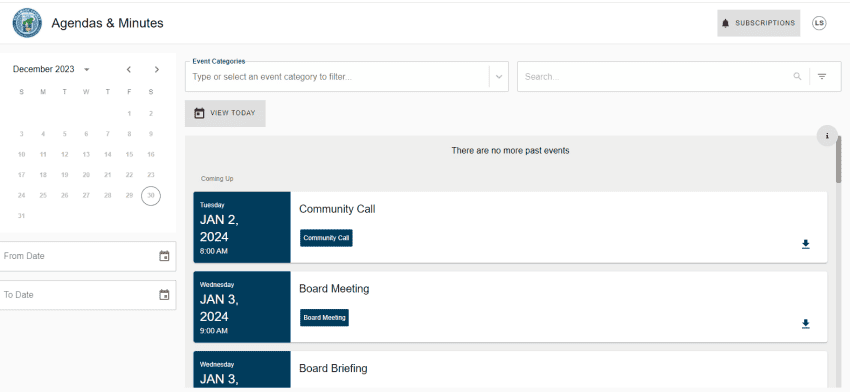Select December 30 on the calendar
850x392 pixels.
click(x=151, y=195)
